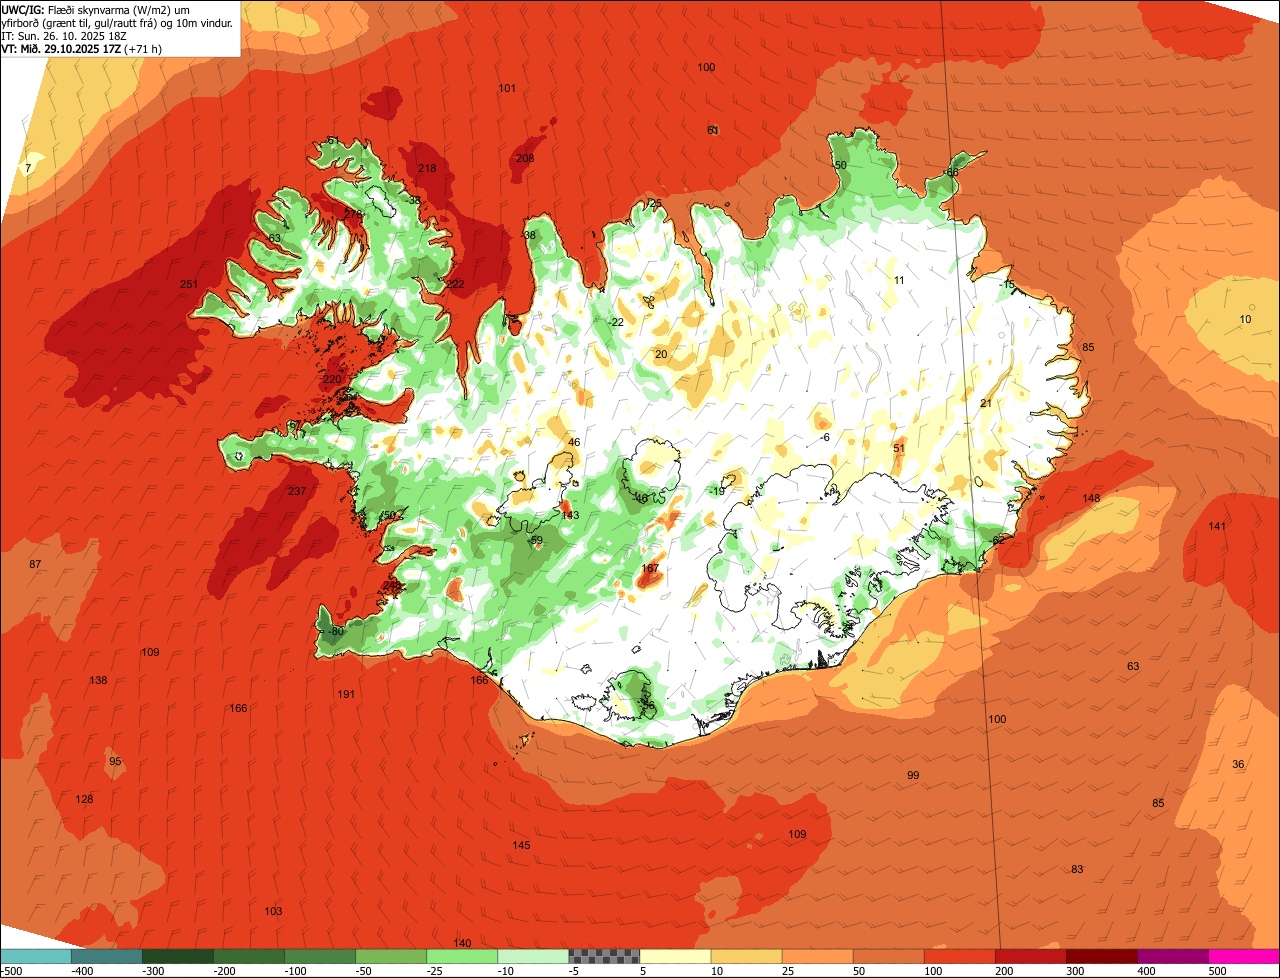Click the map value 36
The image size is (1280, 978).
(x=1239, y=764)
